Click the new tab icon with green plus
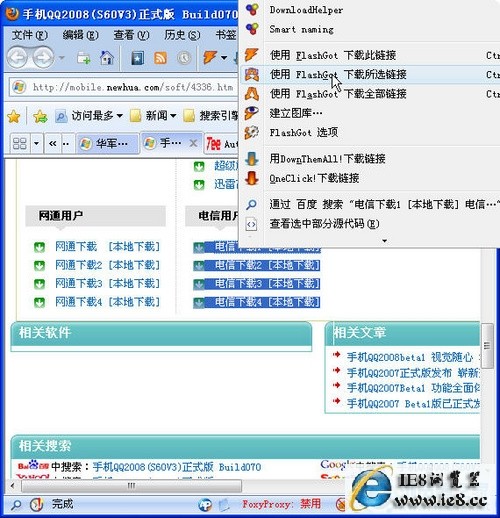The image size is (500, 518). coord(84,58)
